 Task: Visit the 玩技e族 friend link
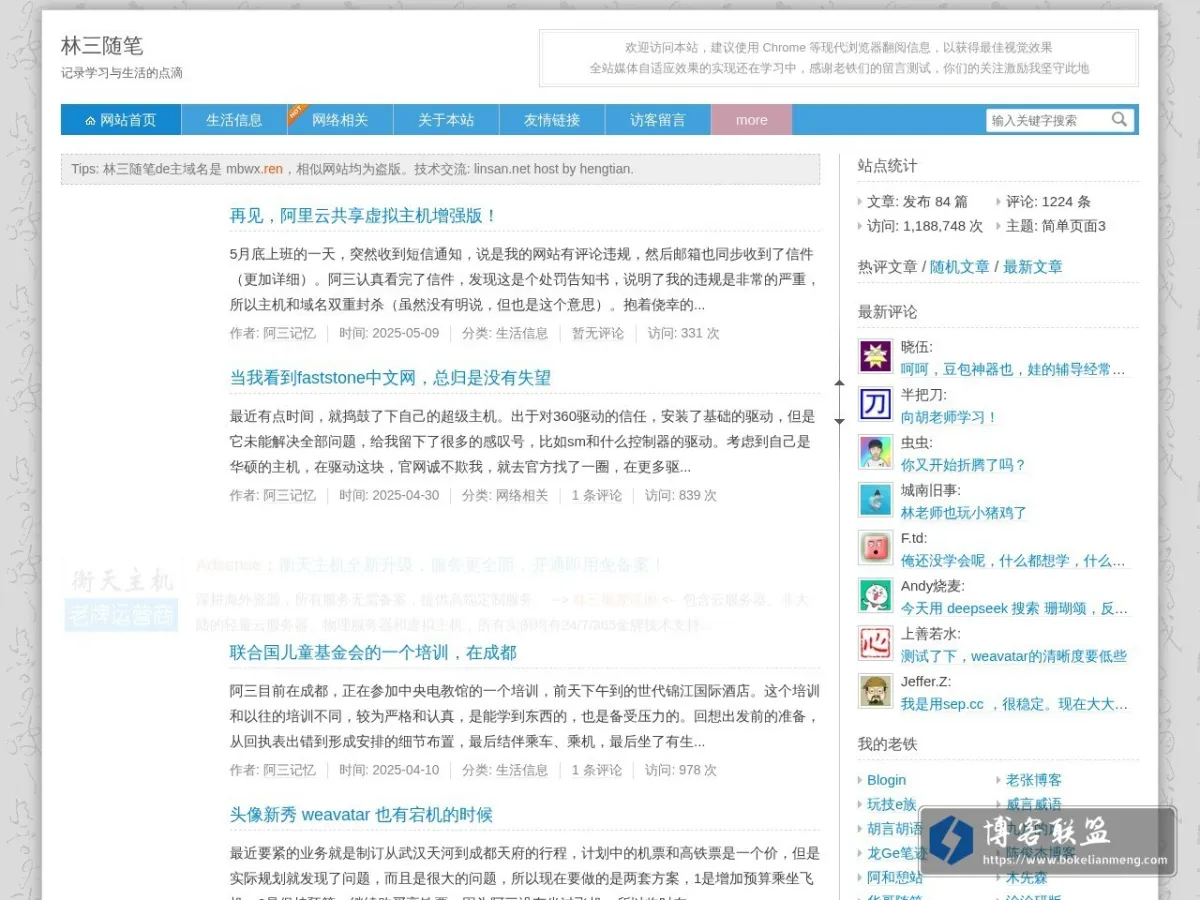click(892, 804)
